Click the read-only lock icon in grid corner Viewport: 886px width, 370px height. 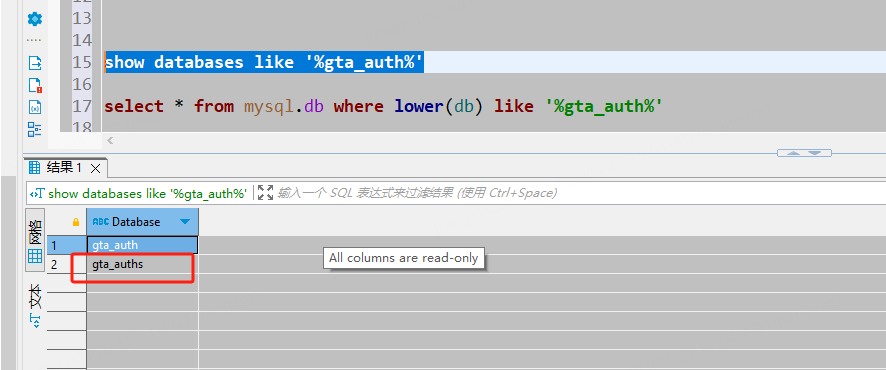pyautogui.click(x=76, y=222)
